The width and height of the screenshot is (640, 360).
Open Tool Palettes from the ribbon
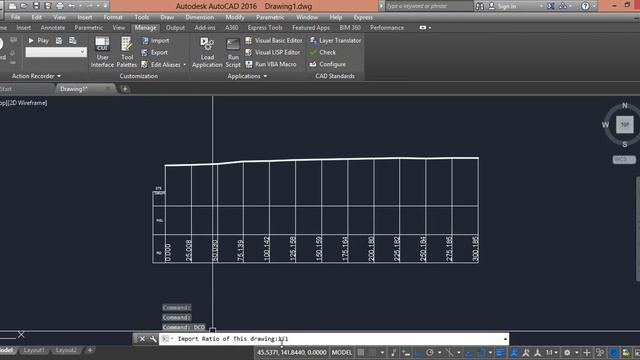click(127, 52)
